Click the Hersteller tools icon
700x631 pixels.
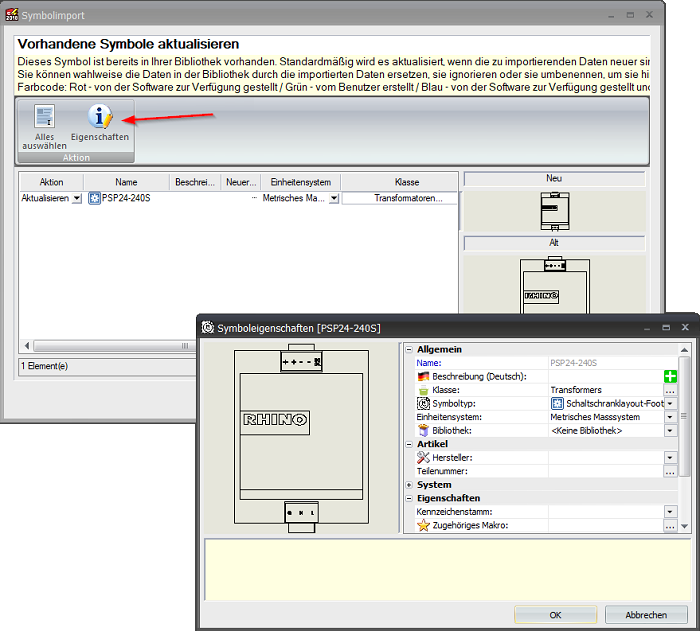click(x=423, y=457)
